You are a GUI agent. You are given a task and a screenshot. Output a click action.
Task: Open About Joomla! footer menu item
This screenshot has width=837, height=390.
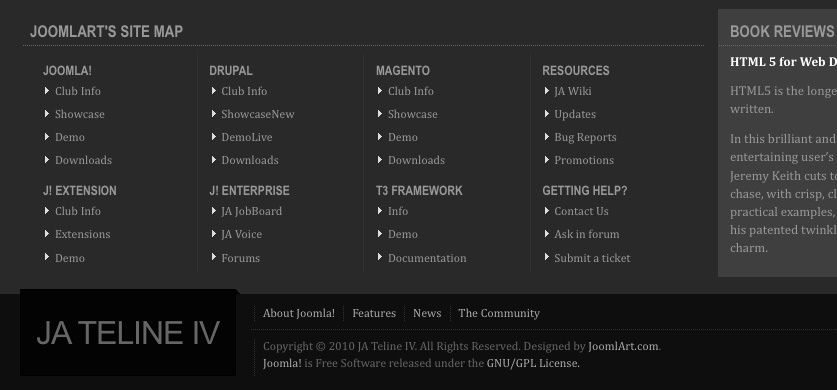pyautogui.click(x=299, y=313)
